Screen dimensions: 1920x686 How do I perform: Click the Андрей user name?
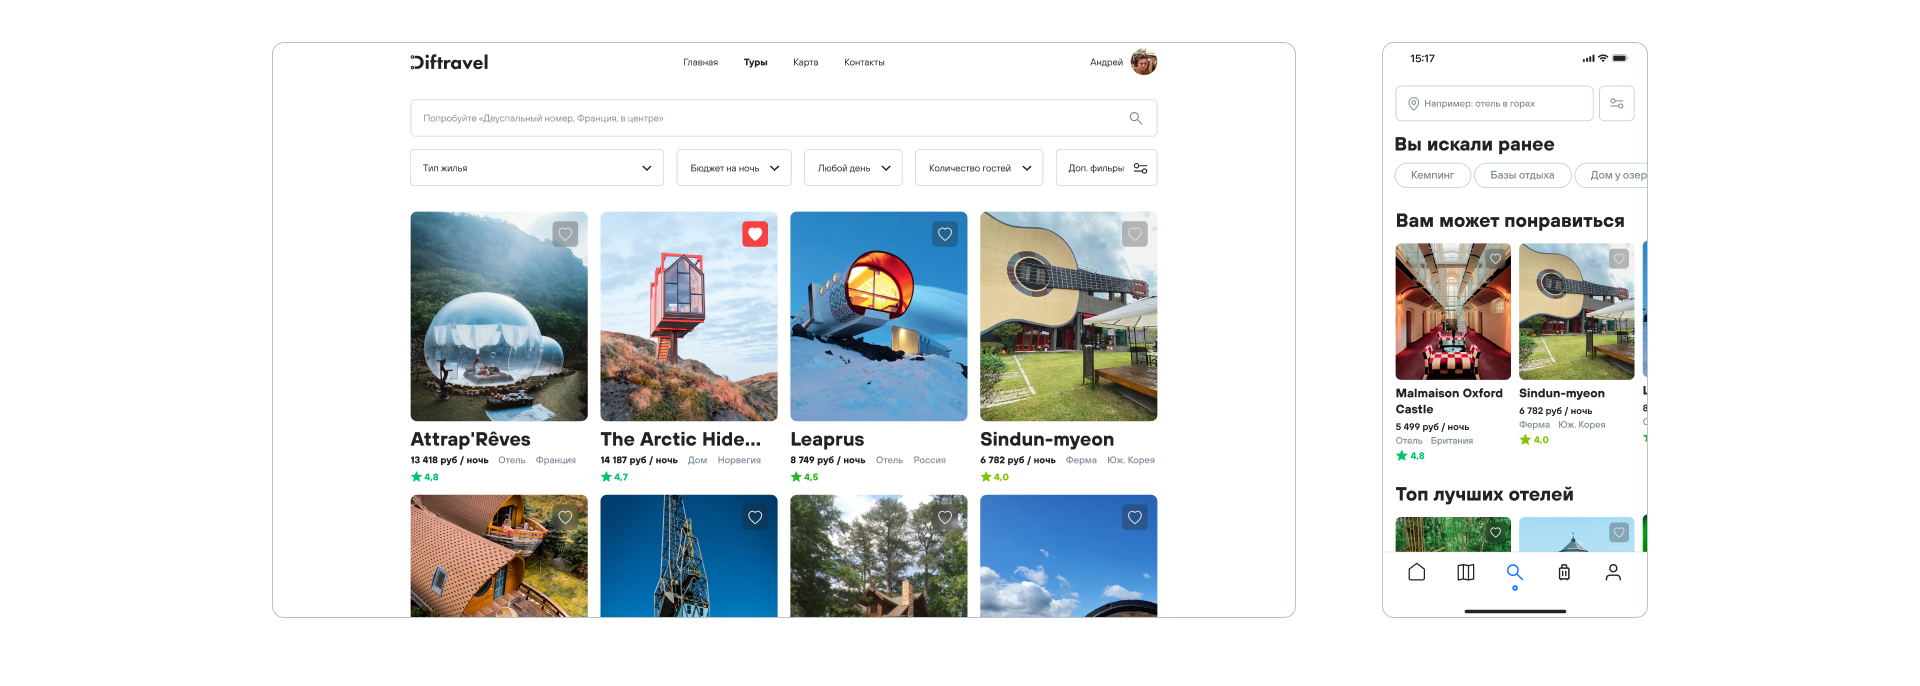pyautogui.click(x=1106, y=62)
